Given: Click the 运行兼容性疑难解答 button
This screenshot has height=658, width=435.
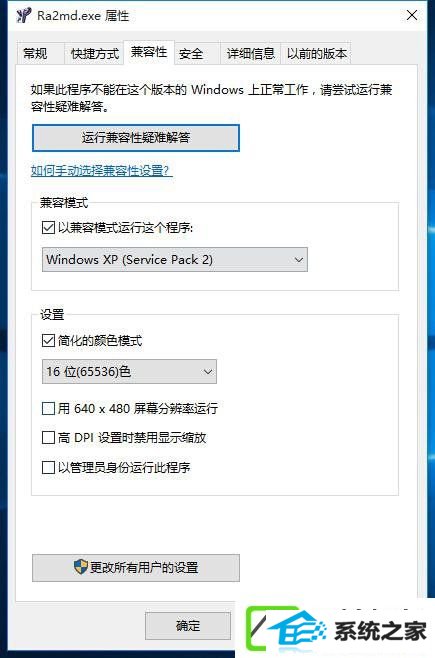Looking at the screenshot, I should (x=136, y=138).
